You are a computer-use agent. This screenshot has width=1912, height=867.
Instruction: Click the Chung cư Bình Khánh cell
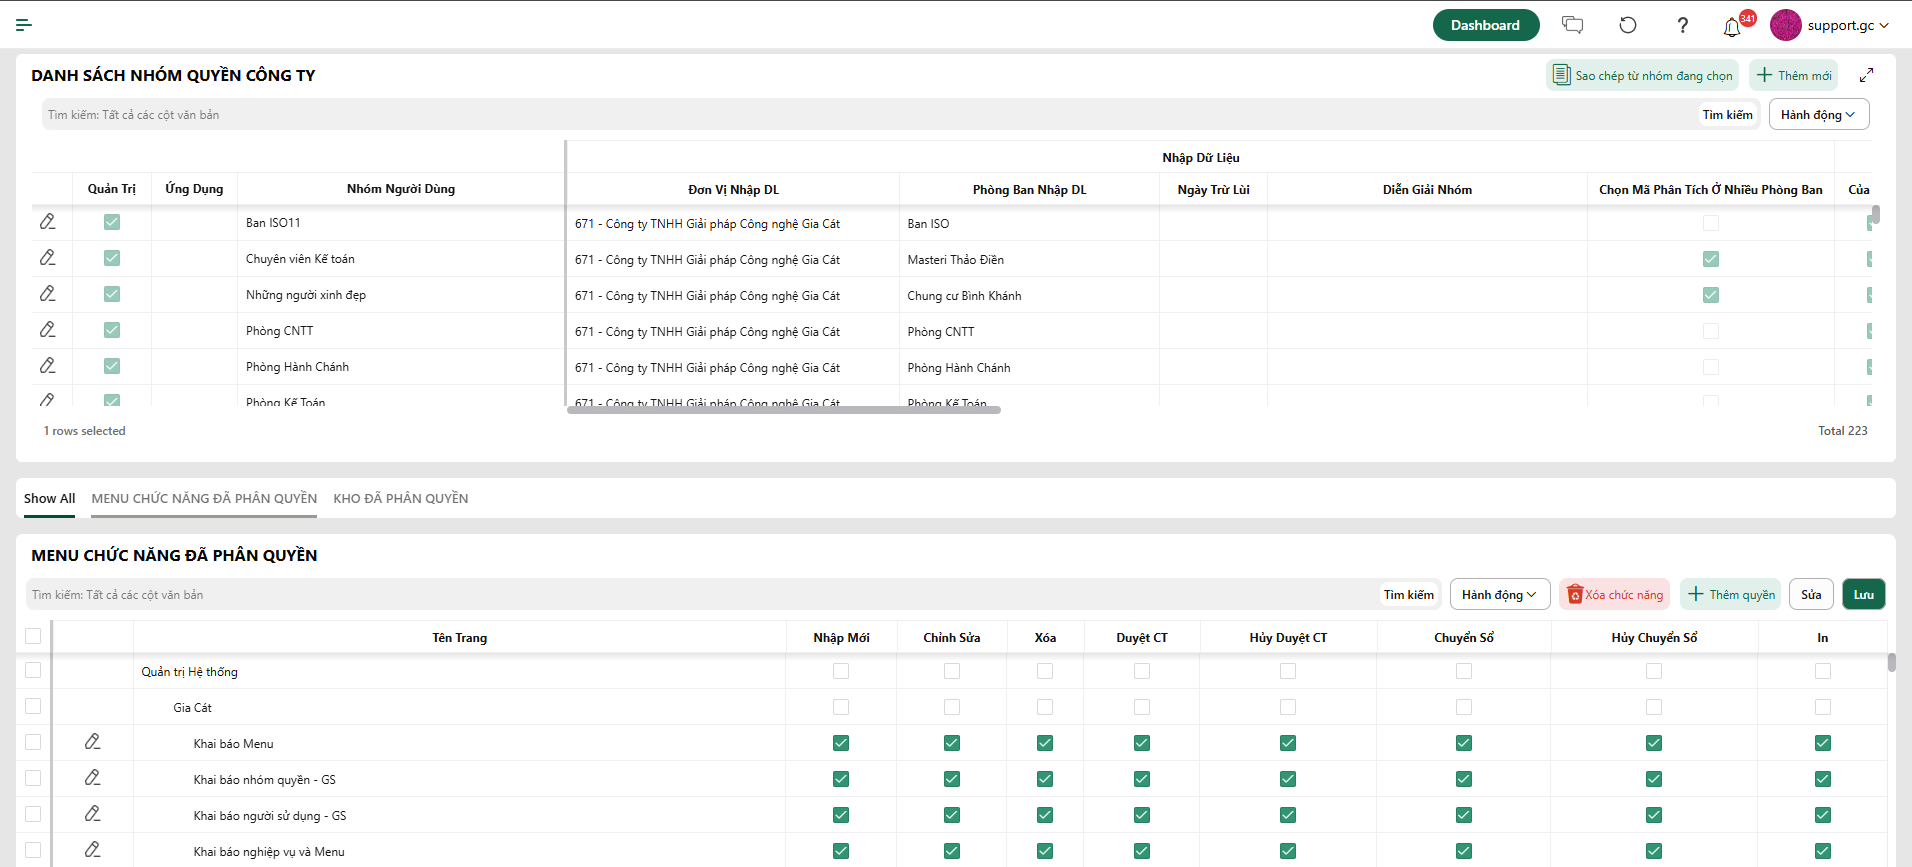click(1029, 295)
